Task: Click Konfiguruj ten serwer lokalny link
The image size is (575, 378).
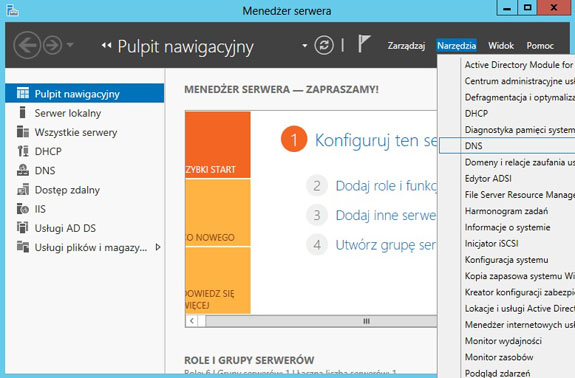Action: coord(376,140)
